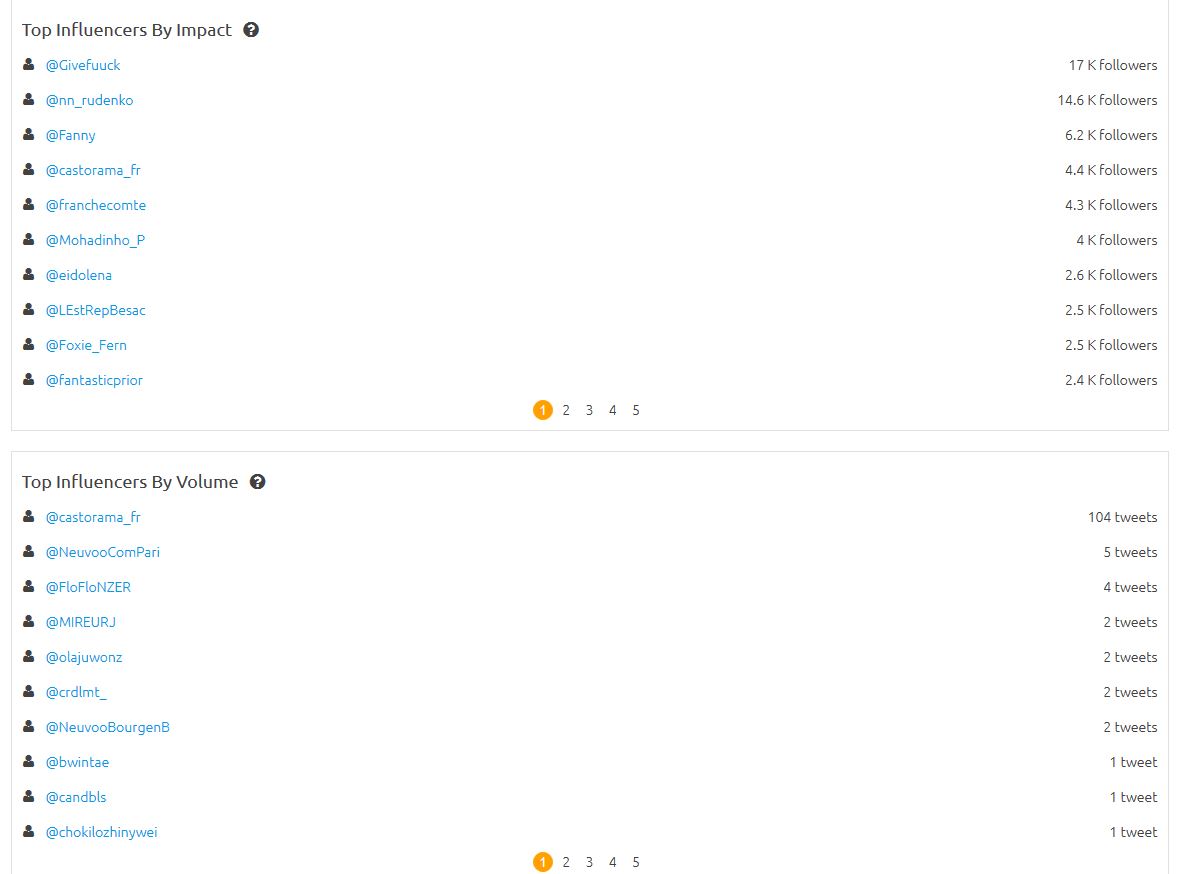
Task: Click the user icon beside @chokilozhinywei
Action: pos(29,831)
